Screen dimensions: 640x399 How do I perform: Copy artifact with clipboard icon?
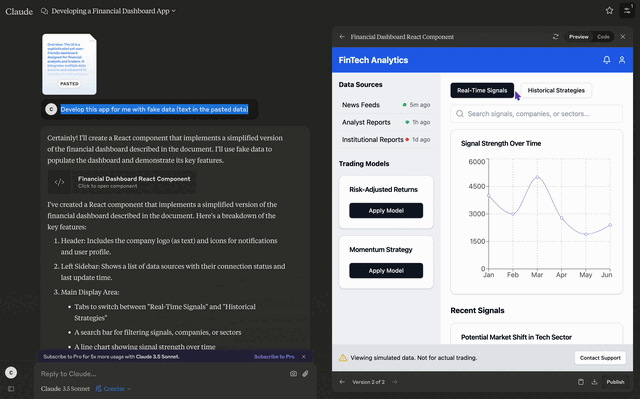pyautogui.click(x=581, y=382)
